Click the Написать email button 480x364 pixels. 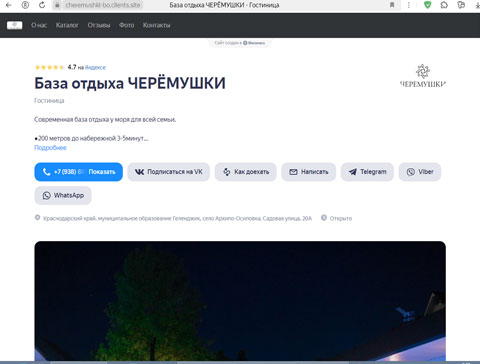pos(309,172)
